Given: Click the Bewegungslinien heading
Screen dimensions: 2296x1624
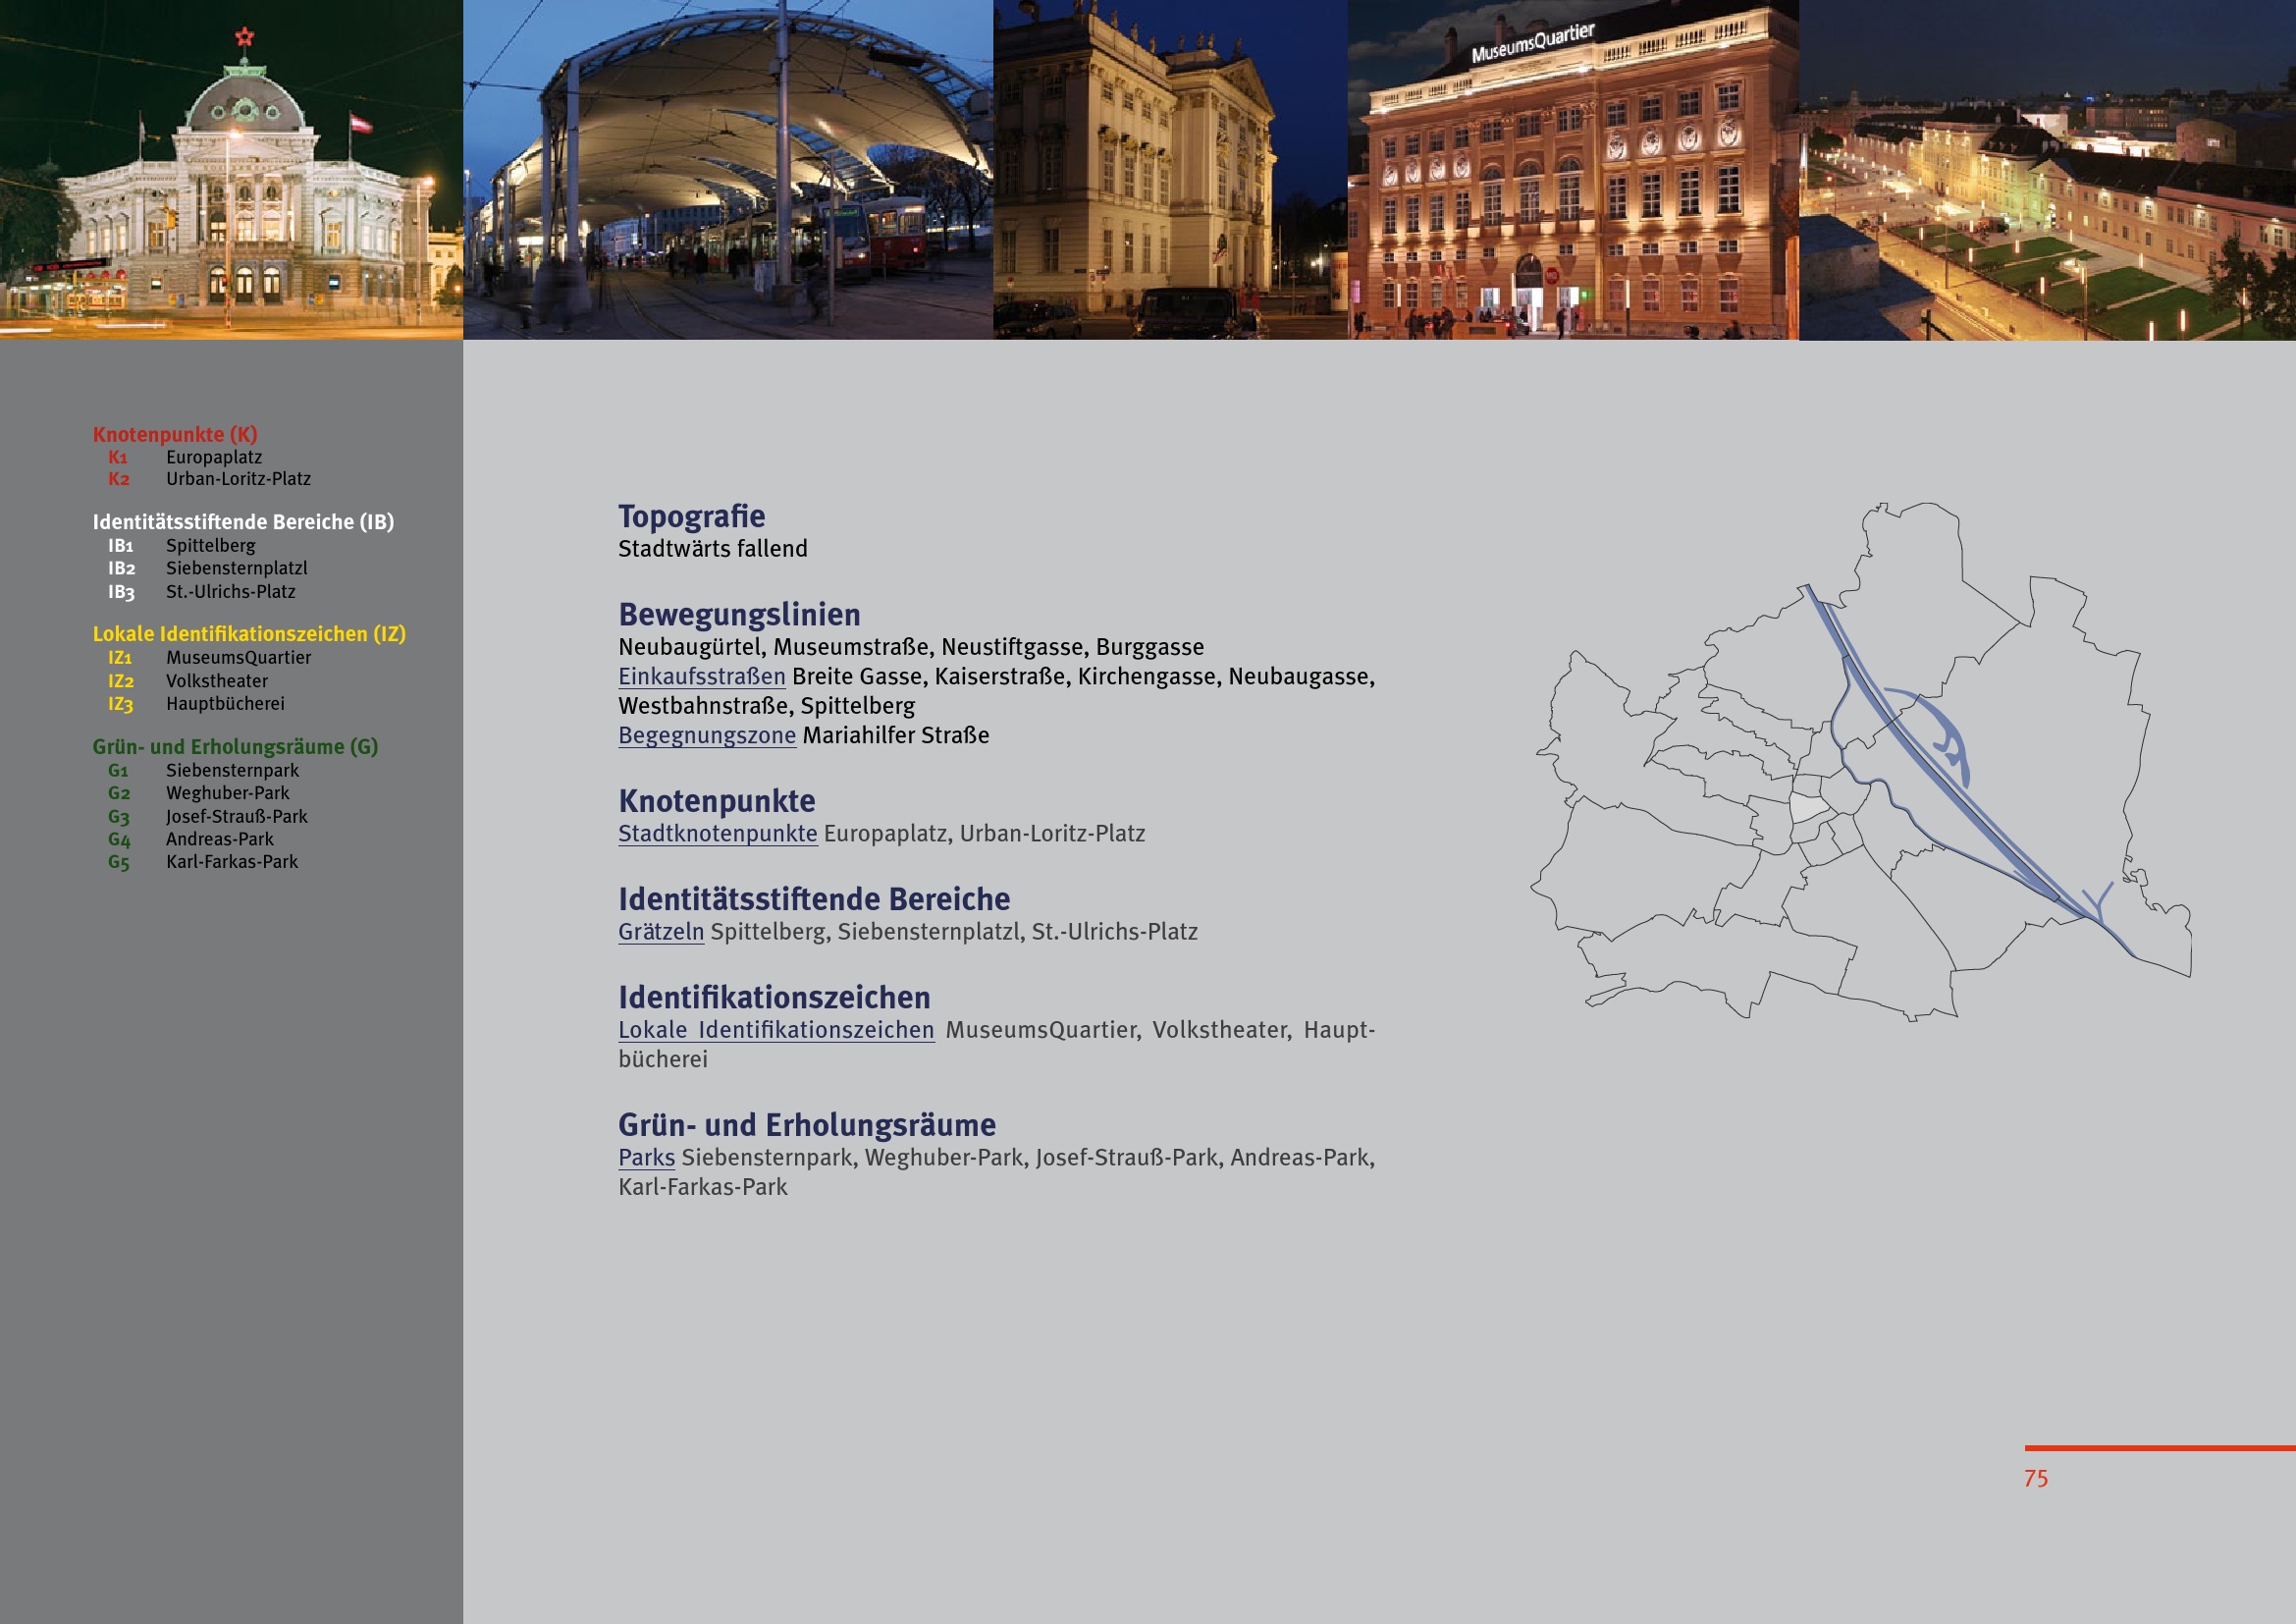Looking at the screenshot, I should (739, 615).
